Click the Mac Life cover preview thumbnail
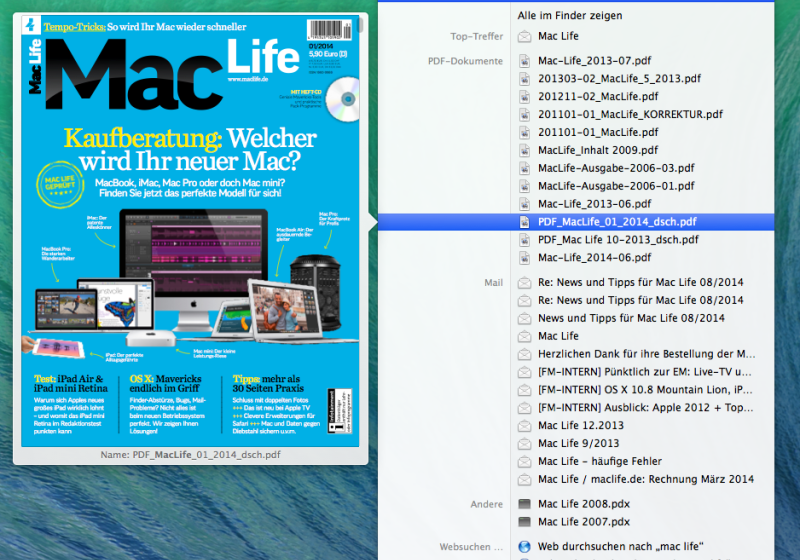This screenshot has height=560, width=800. [190, 231]
